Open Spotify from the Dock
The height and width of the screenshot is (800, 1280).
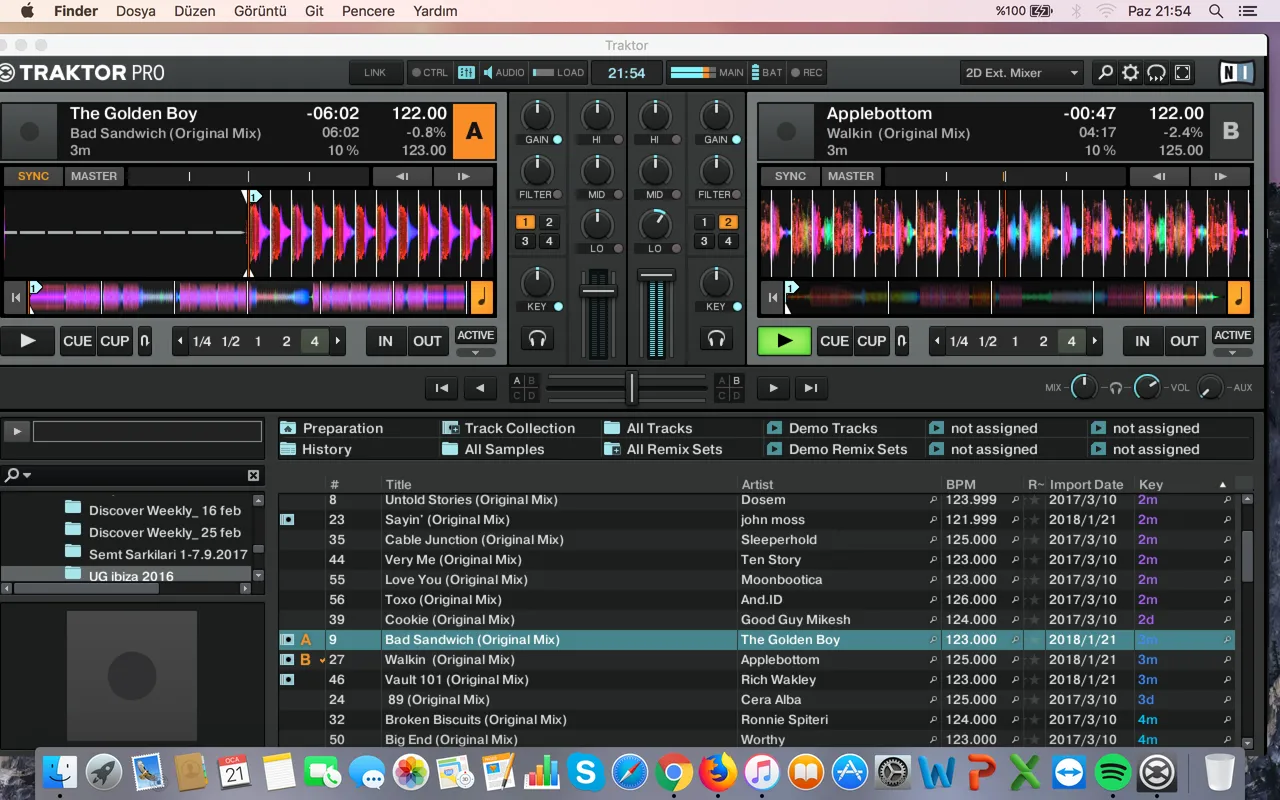pyautogui.click(x=1113, y=772)
